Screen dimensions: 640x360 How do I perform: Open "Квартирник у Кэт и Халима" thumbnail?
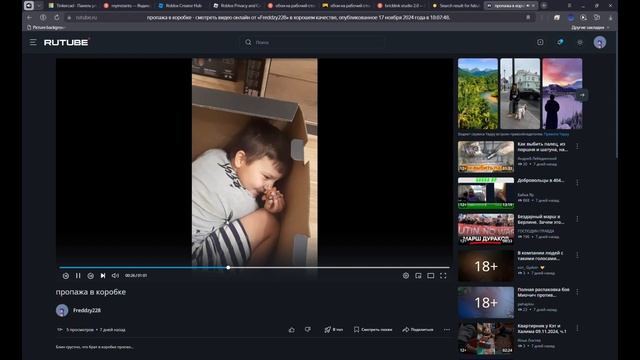coord(486,339)
